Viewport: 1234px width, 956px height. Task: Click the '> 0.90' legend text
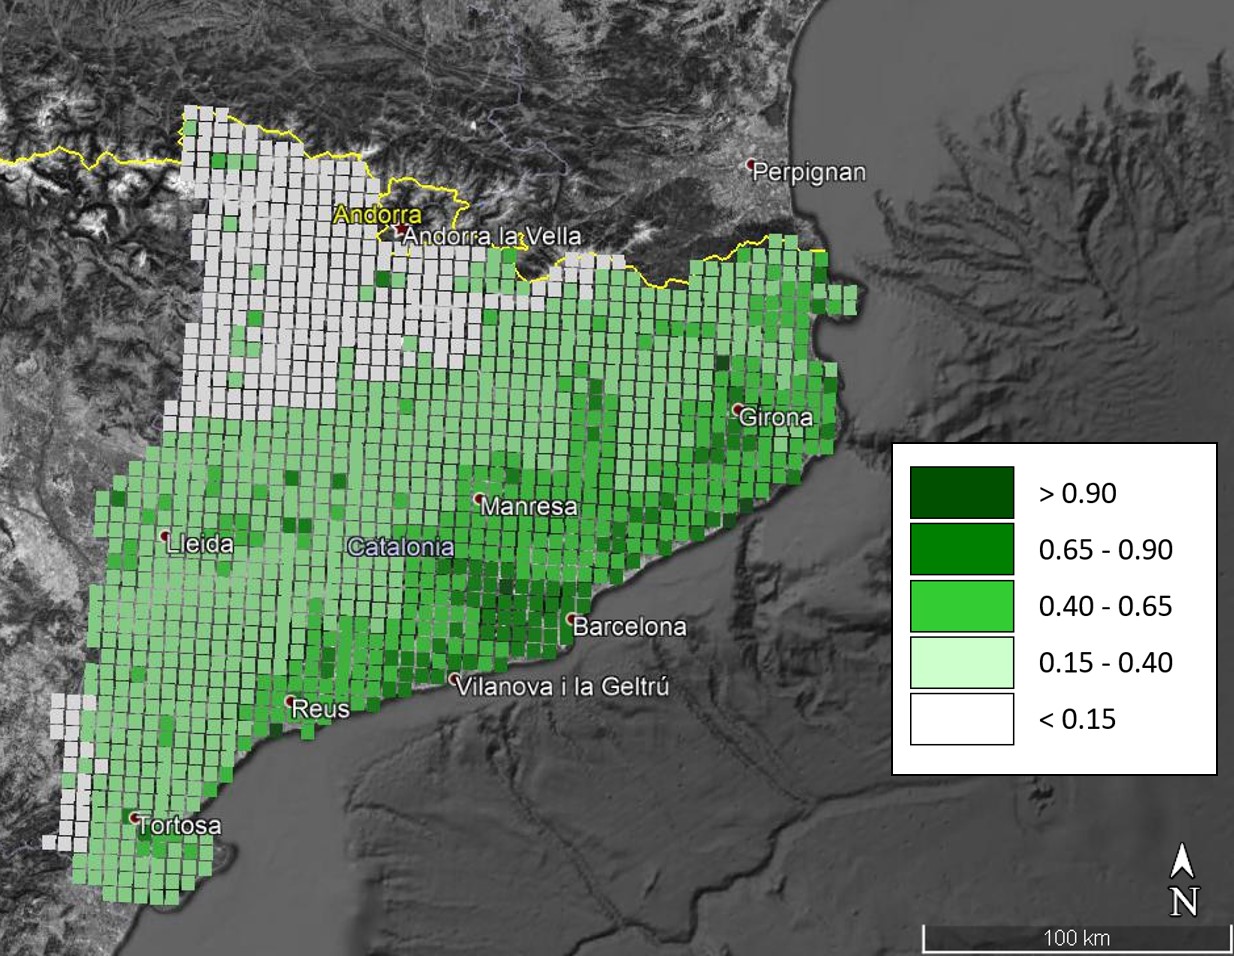point(1078,493)
